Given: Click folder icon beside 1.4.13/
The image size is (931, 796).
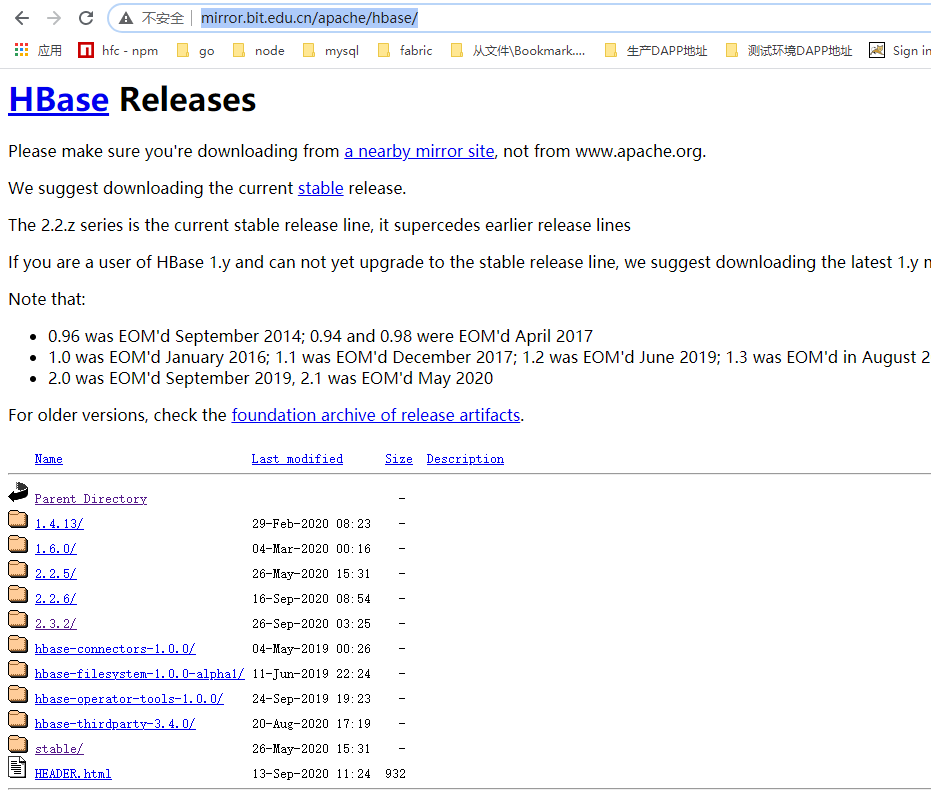Looking at the screenshot, I should click(18, 519).
